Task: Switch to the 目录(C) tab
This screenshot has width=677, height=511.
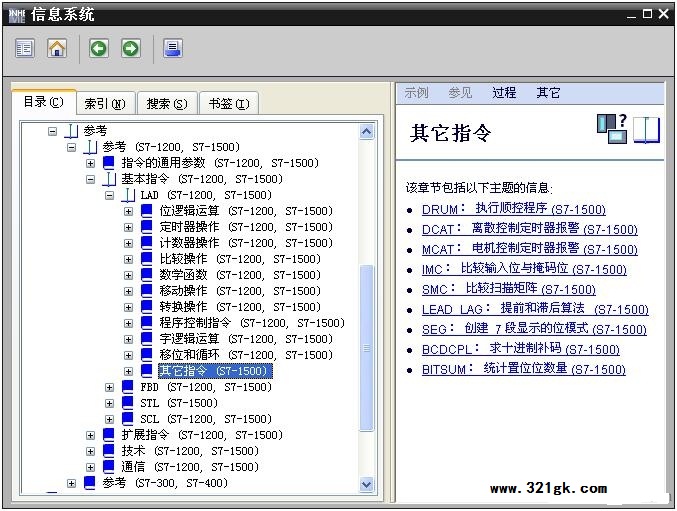Action: [44, 102]
